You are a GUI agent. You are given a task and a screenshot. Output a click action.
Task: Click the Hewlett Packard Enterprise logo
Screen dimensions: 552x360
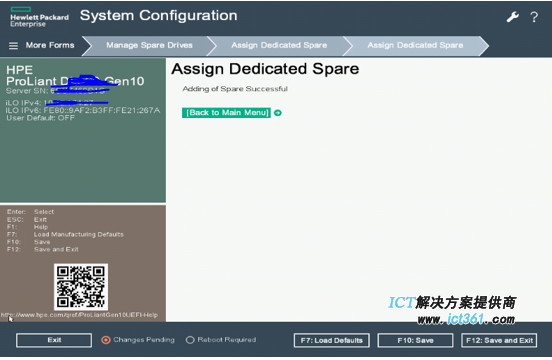tap(39, 17)
